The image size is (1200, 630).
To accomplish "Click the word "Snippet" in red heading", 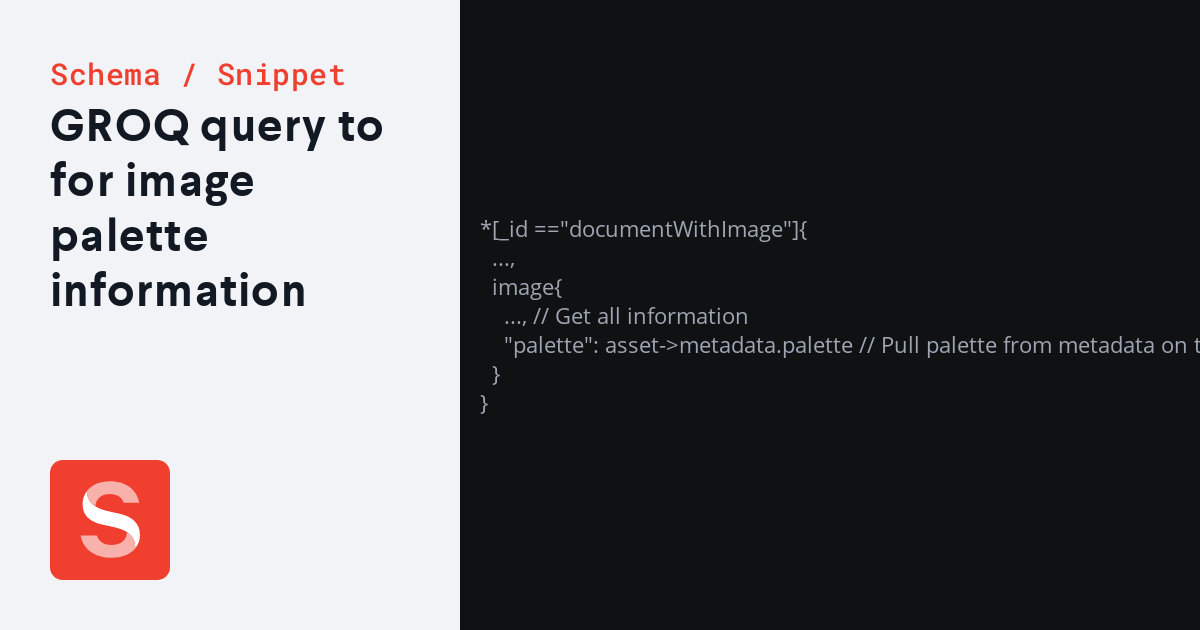I will click(282, 75).
